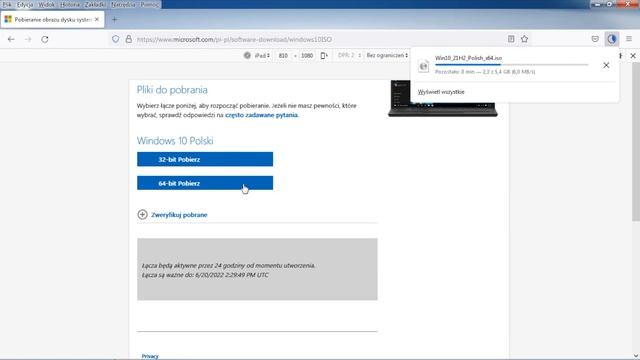640x360 pixels.
Task: Click the Win10_21H2_Polish_x64.iso file name
Action: (x=469, y=58)
